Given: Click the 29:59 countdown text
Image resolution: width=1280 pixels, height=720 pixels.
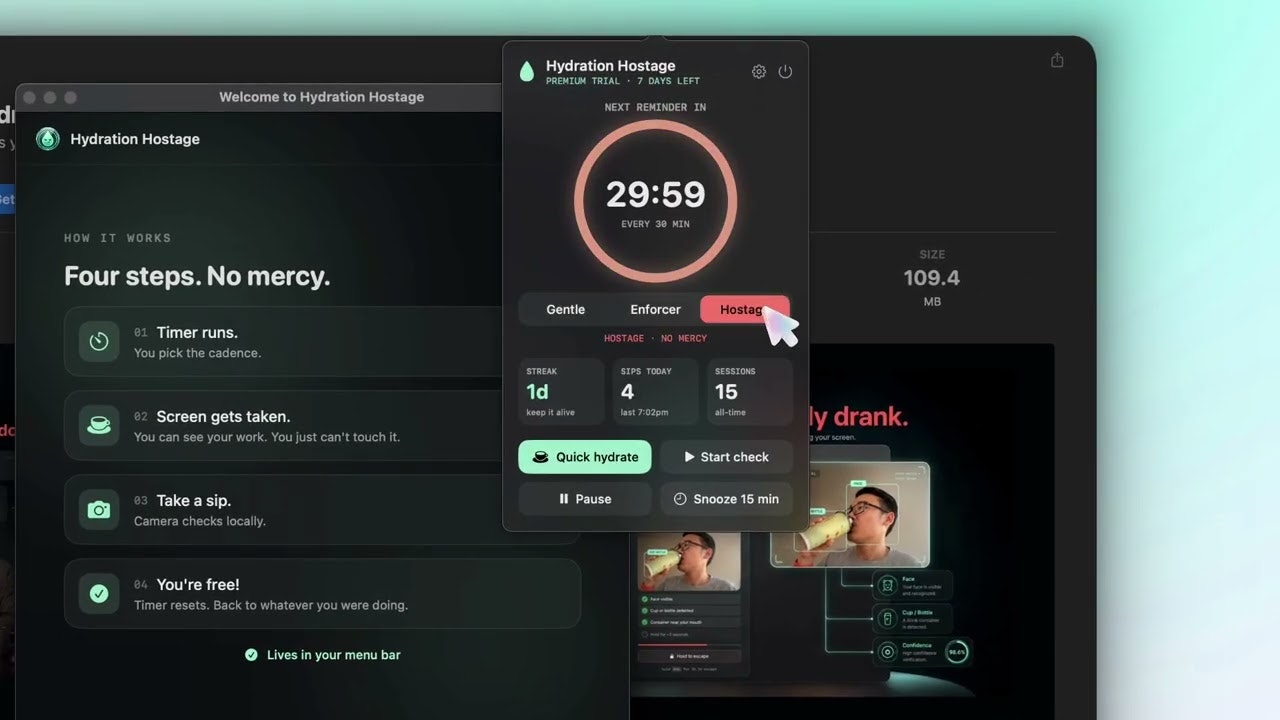Looking at the screenshot, I should pos(655,194).
